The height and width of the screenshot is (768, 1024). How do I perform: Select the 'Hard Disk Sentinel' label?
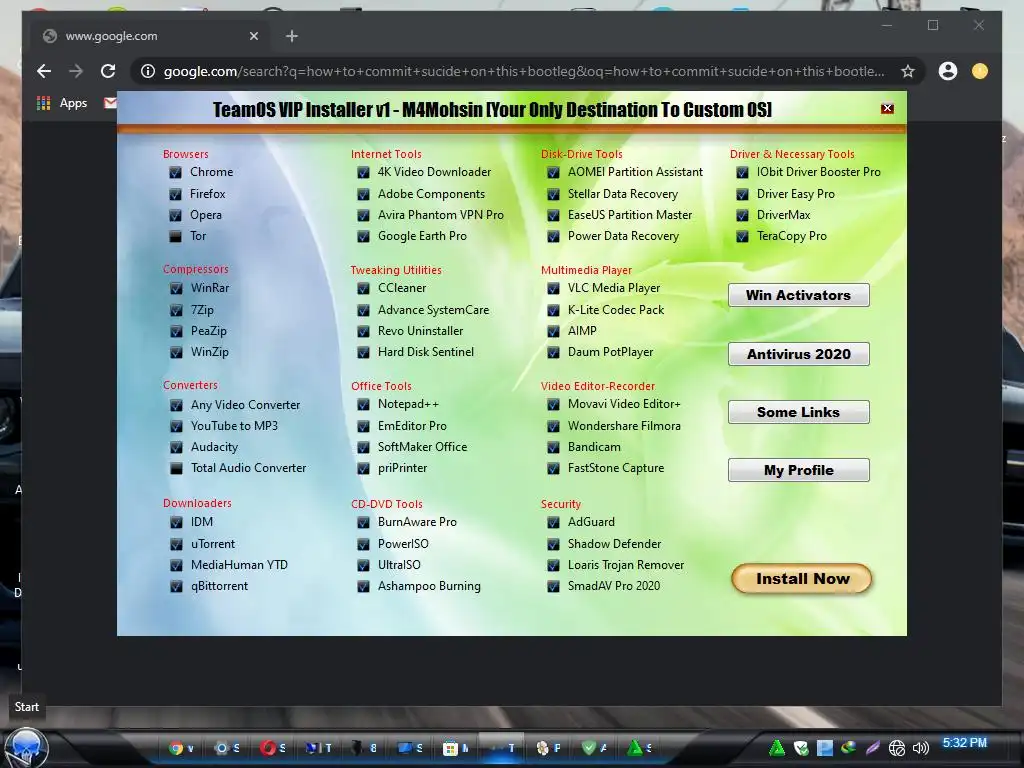(426, 352)
